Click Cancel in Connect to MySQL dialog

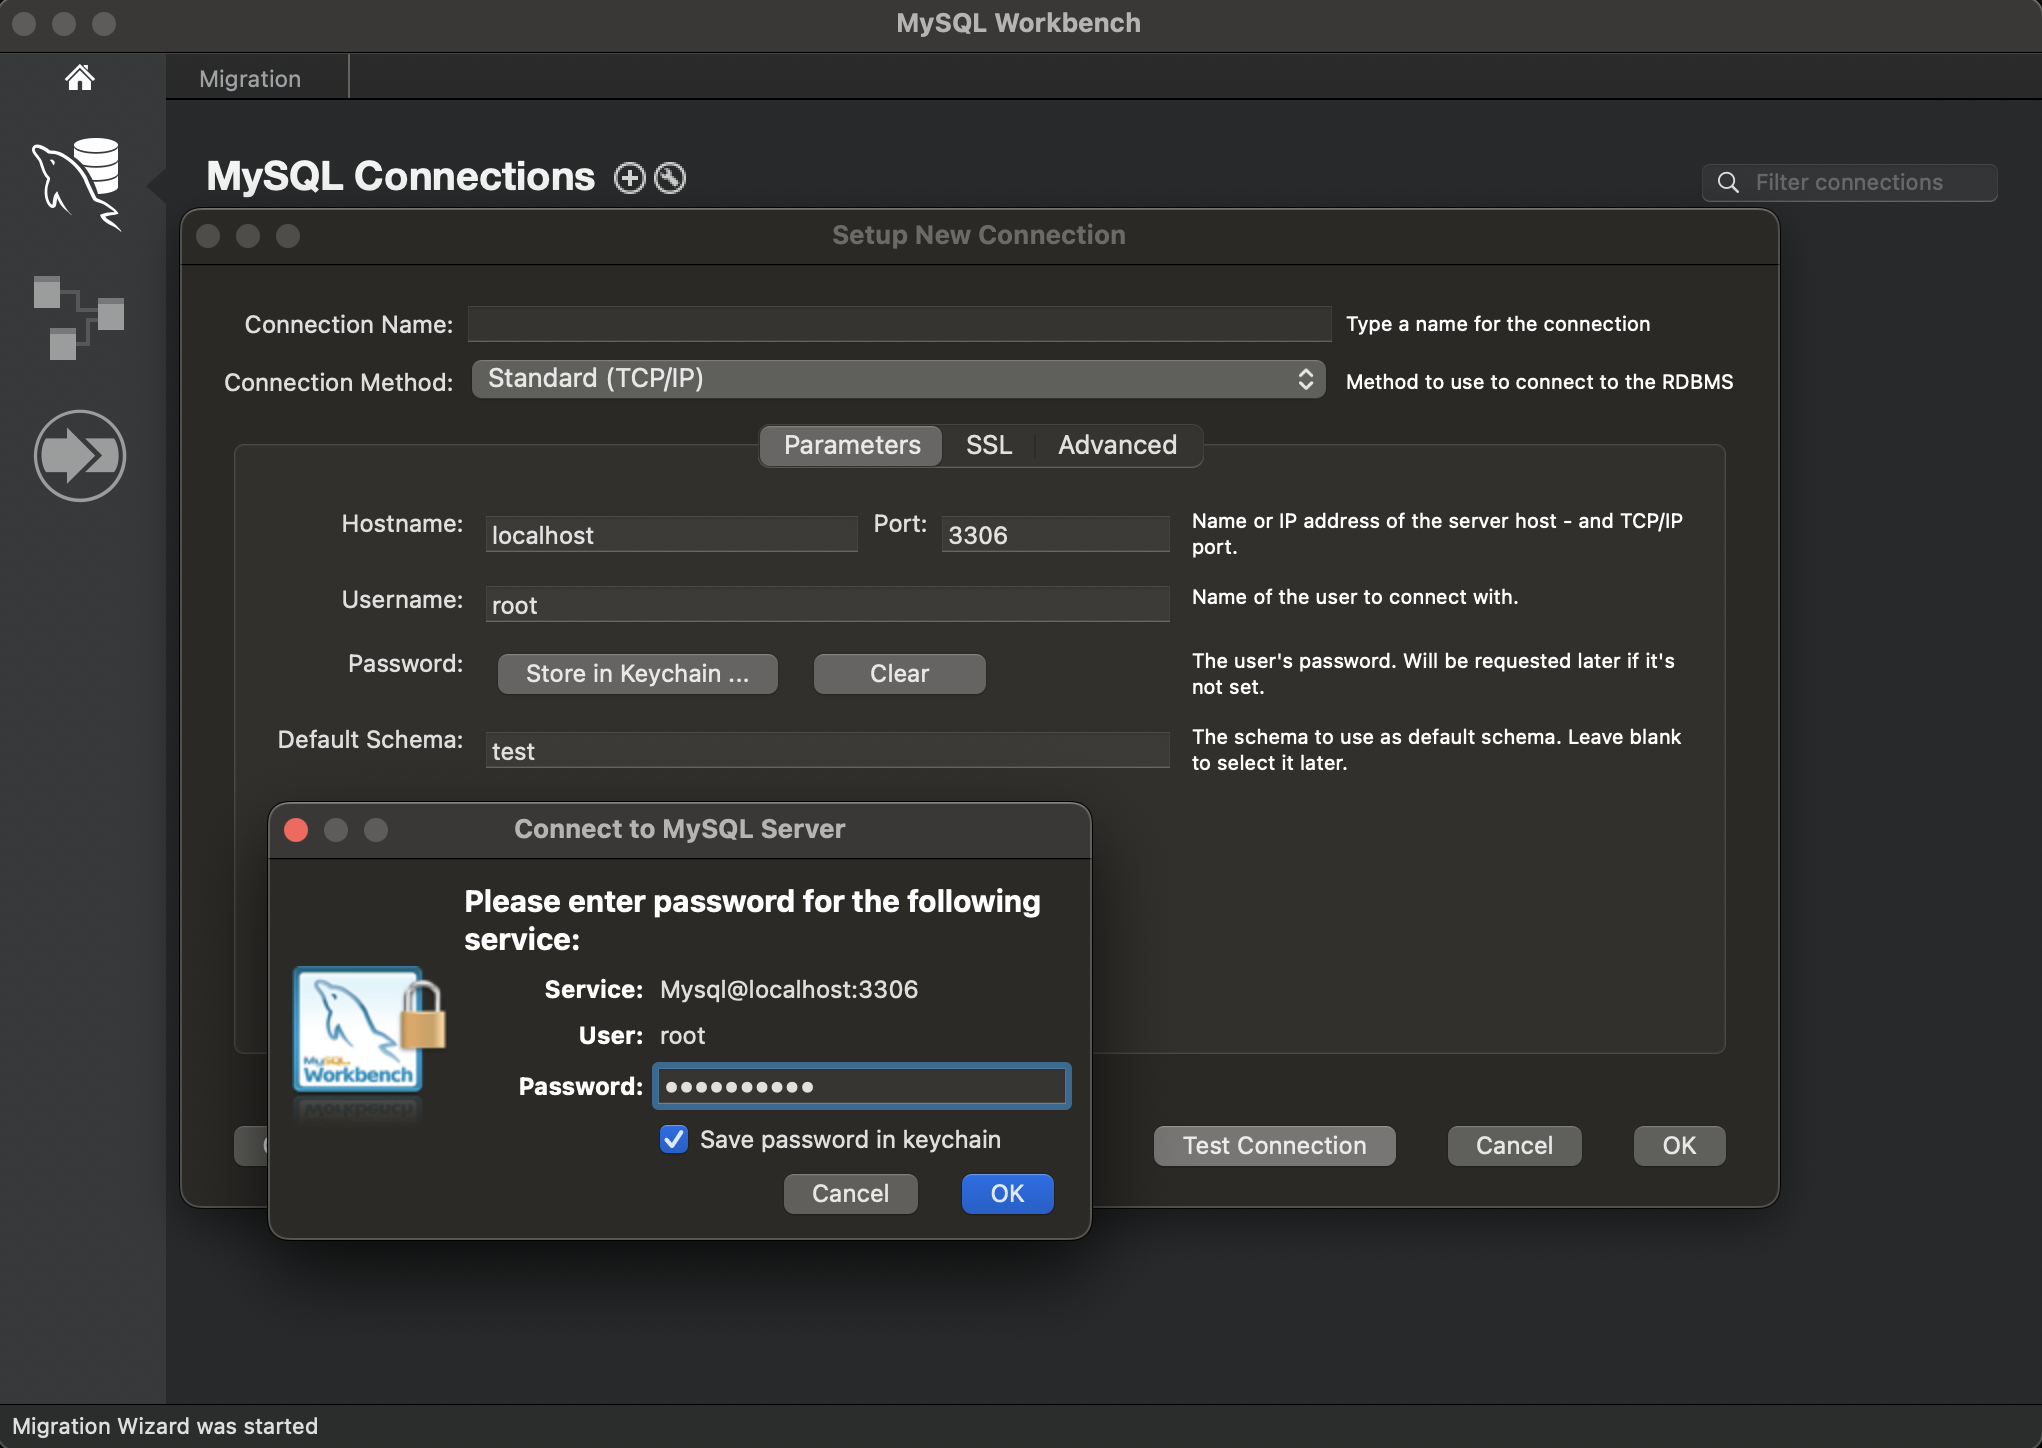[x=849, y=1191]
